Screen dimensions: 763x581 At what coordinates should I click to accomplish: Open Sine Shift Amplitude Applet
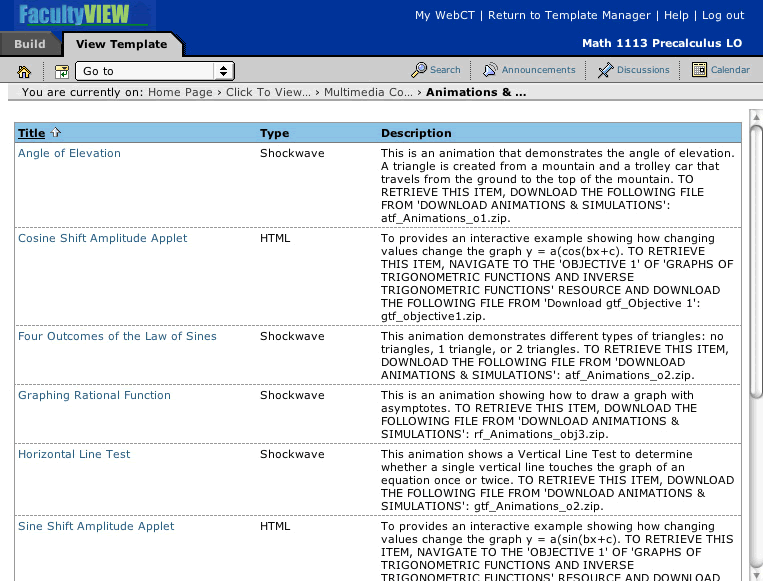click(96, 526)
